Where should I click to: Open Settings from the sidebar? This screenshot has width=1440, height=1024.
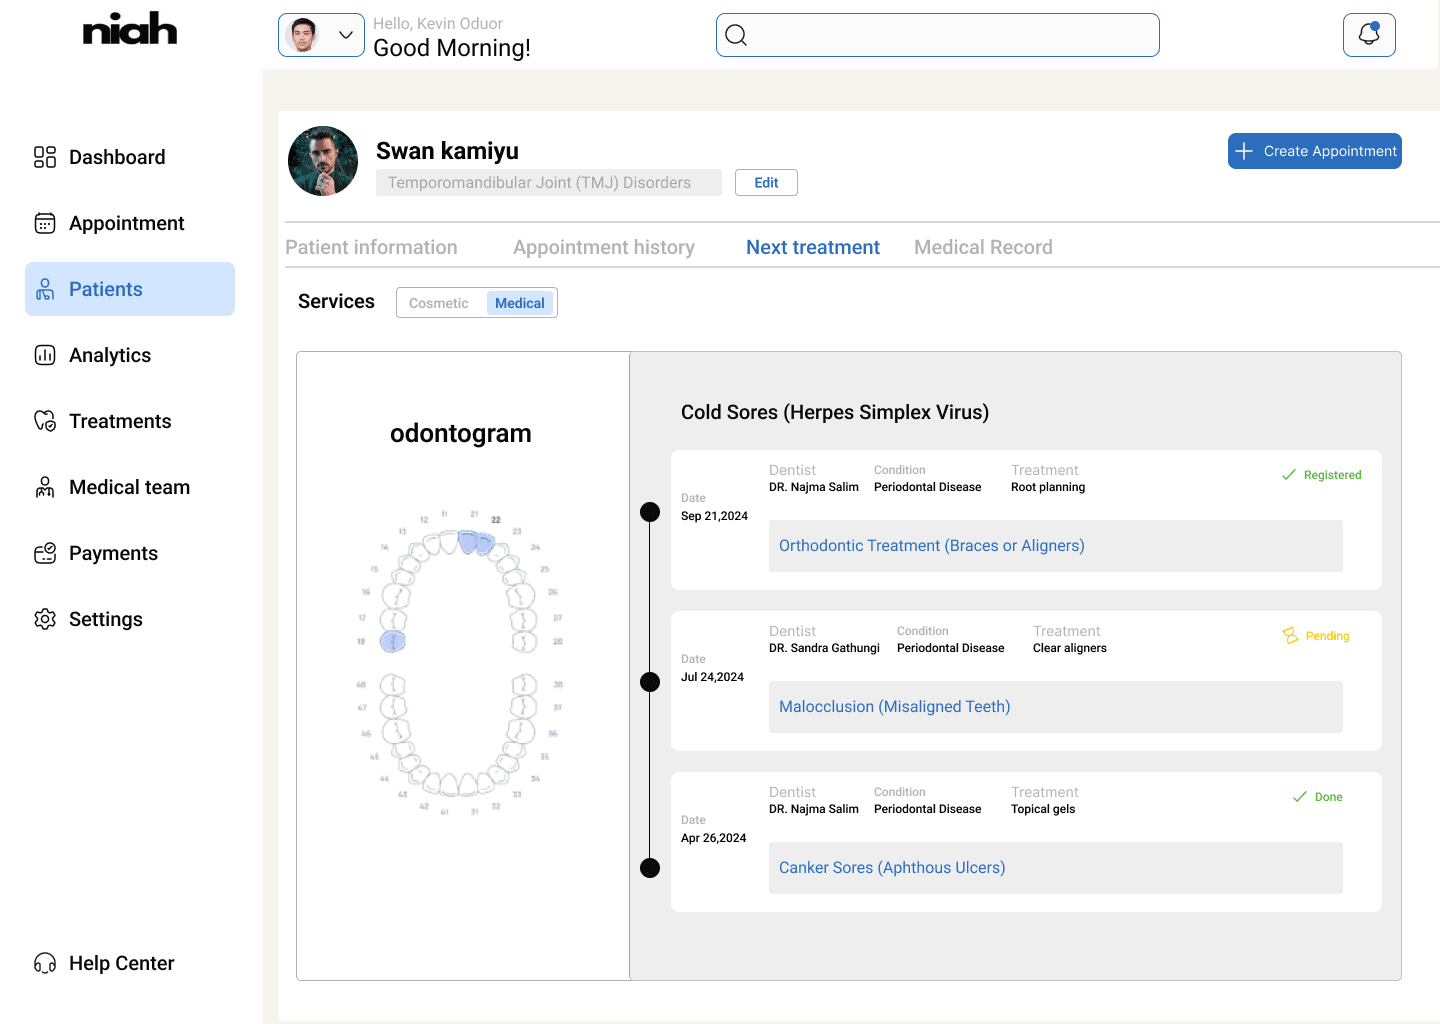(x=88, y=619)
